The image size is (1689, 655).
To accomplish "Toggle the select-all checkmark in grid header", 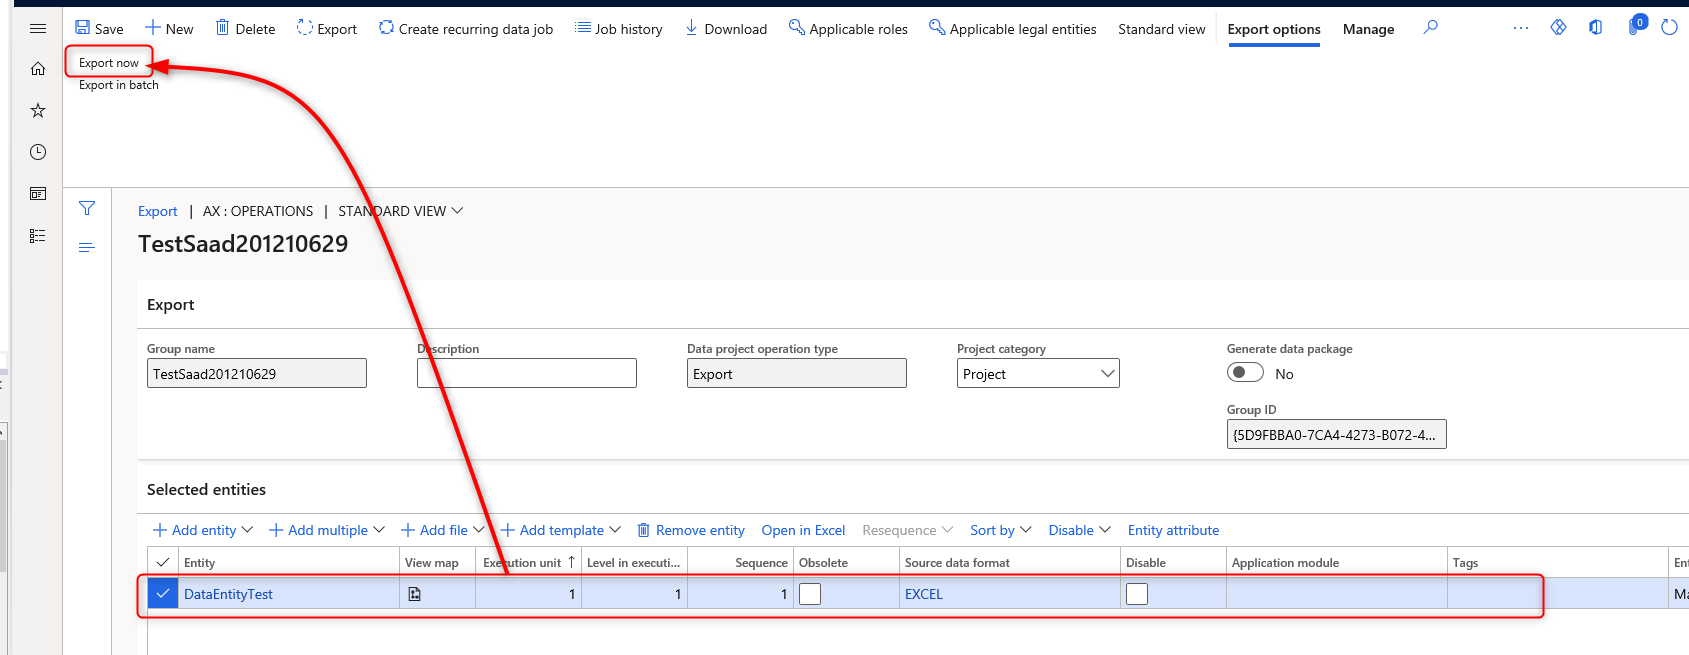I will [x=163, y=562].
